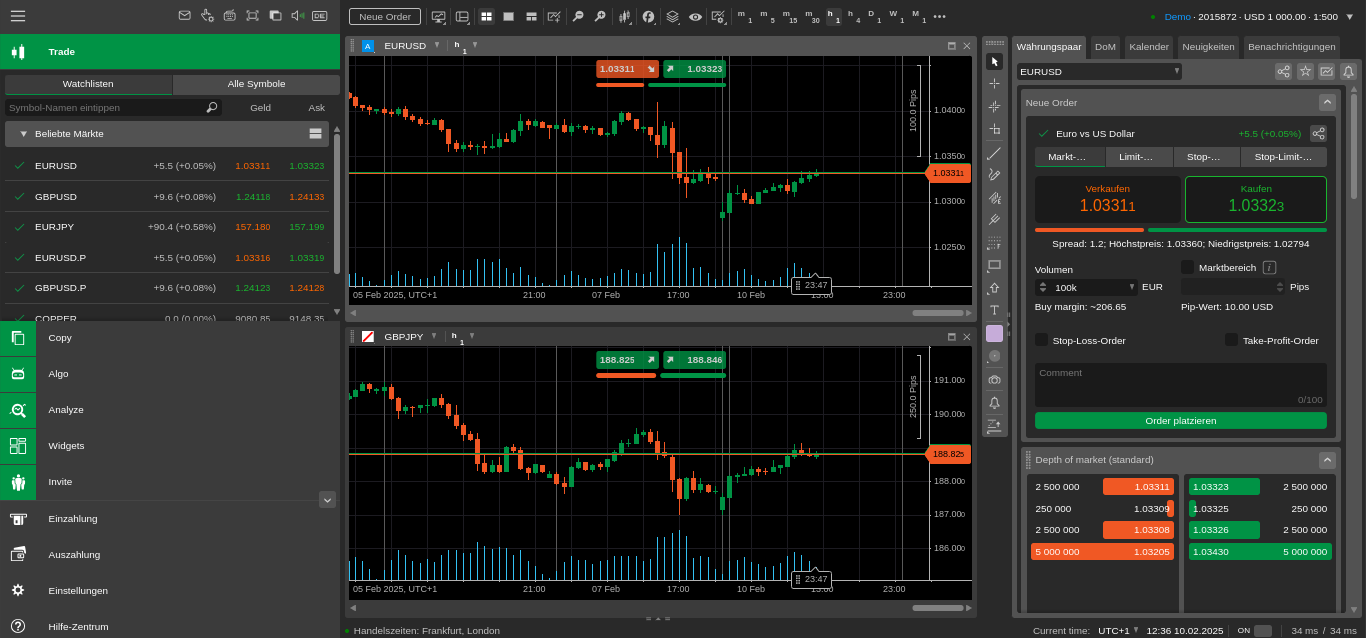
Task: Click the sound volume speaker icon
Action: [297, 16]
